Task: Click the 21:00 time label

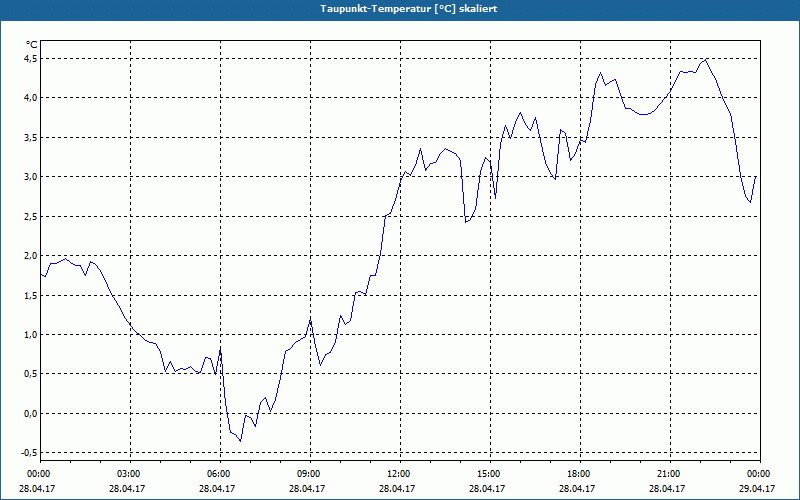Action: tap(668, 474)
